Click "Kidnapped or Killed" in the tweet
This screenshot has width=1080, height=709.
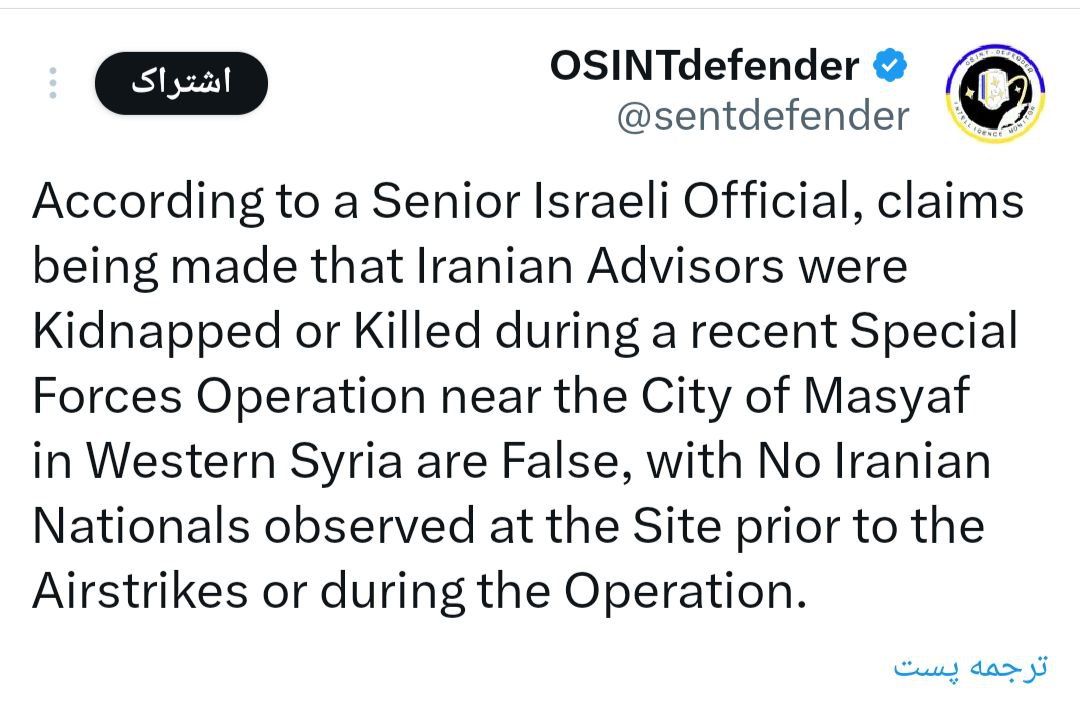(x=257, y=332)
